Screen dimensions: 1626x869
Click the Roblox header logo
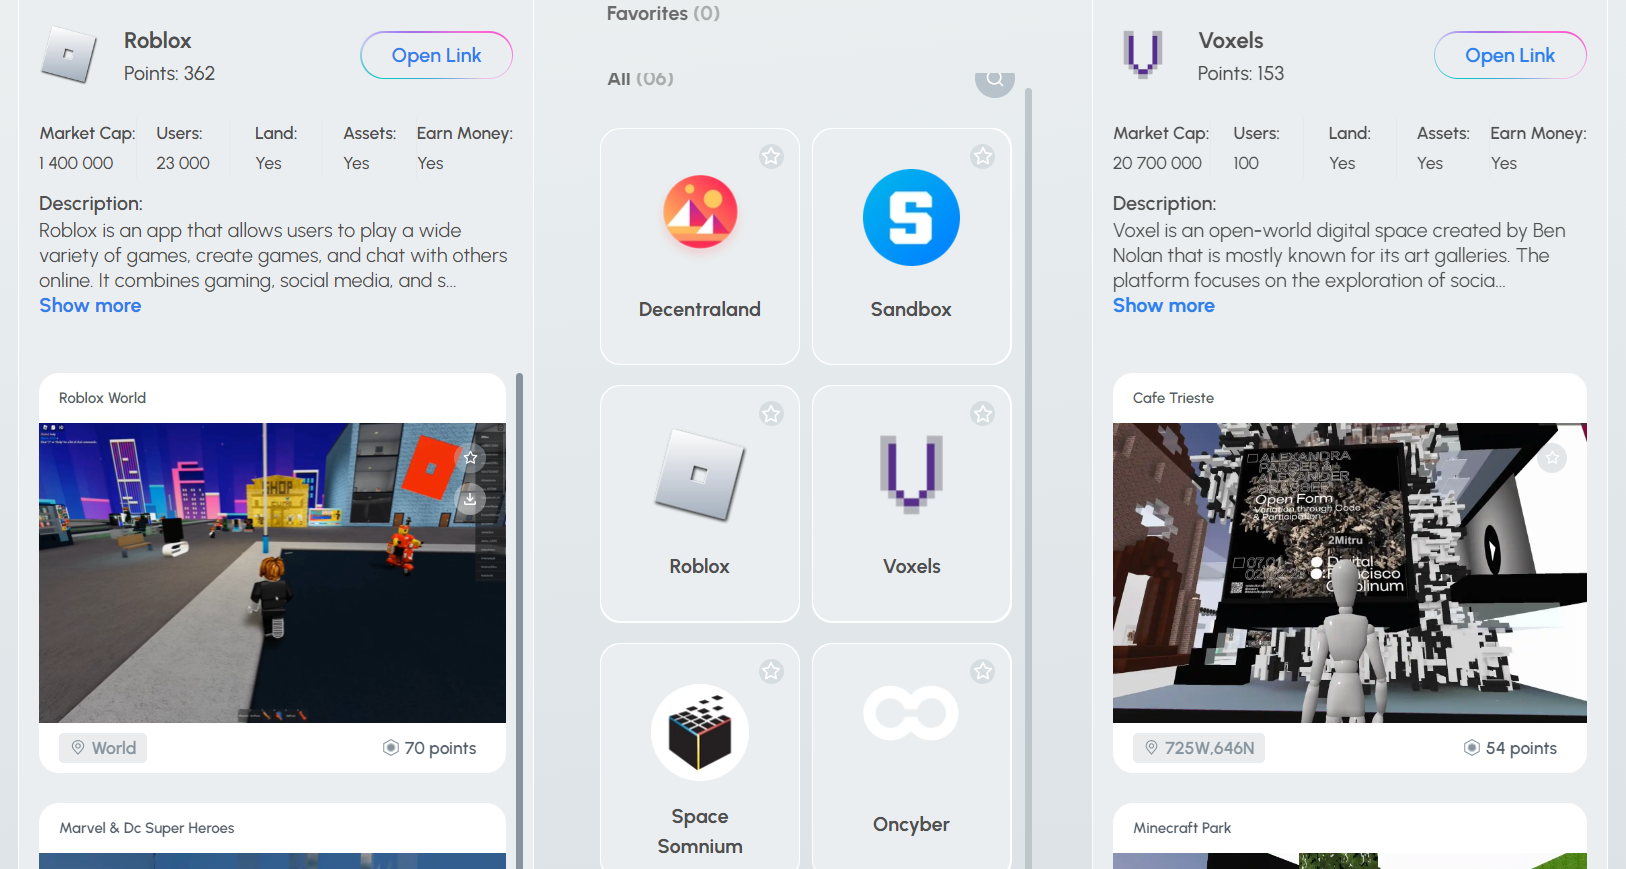[68, 54]
